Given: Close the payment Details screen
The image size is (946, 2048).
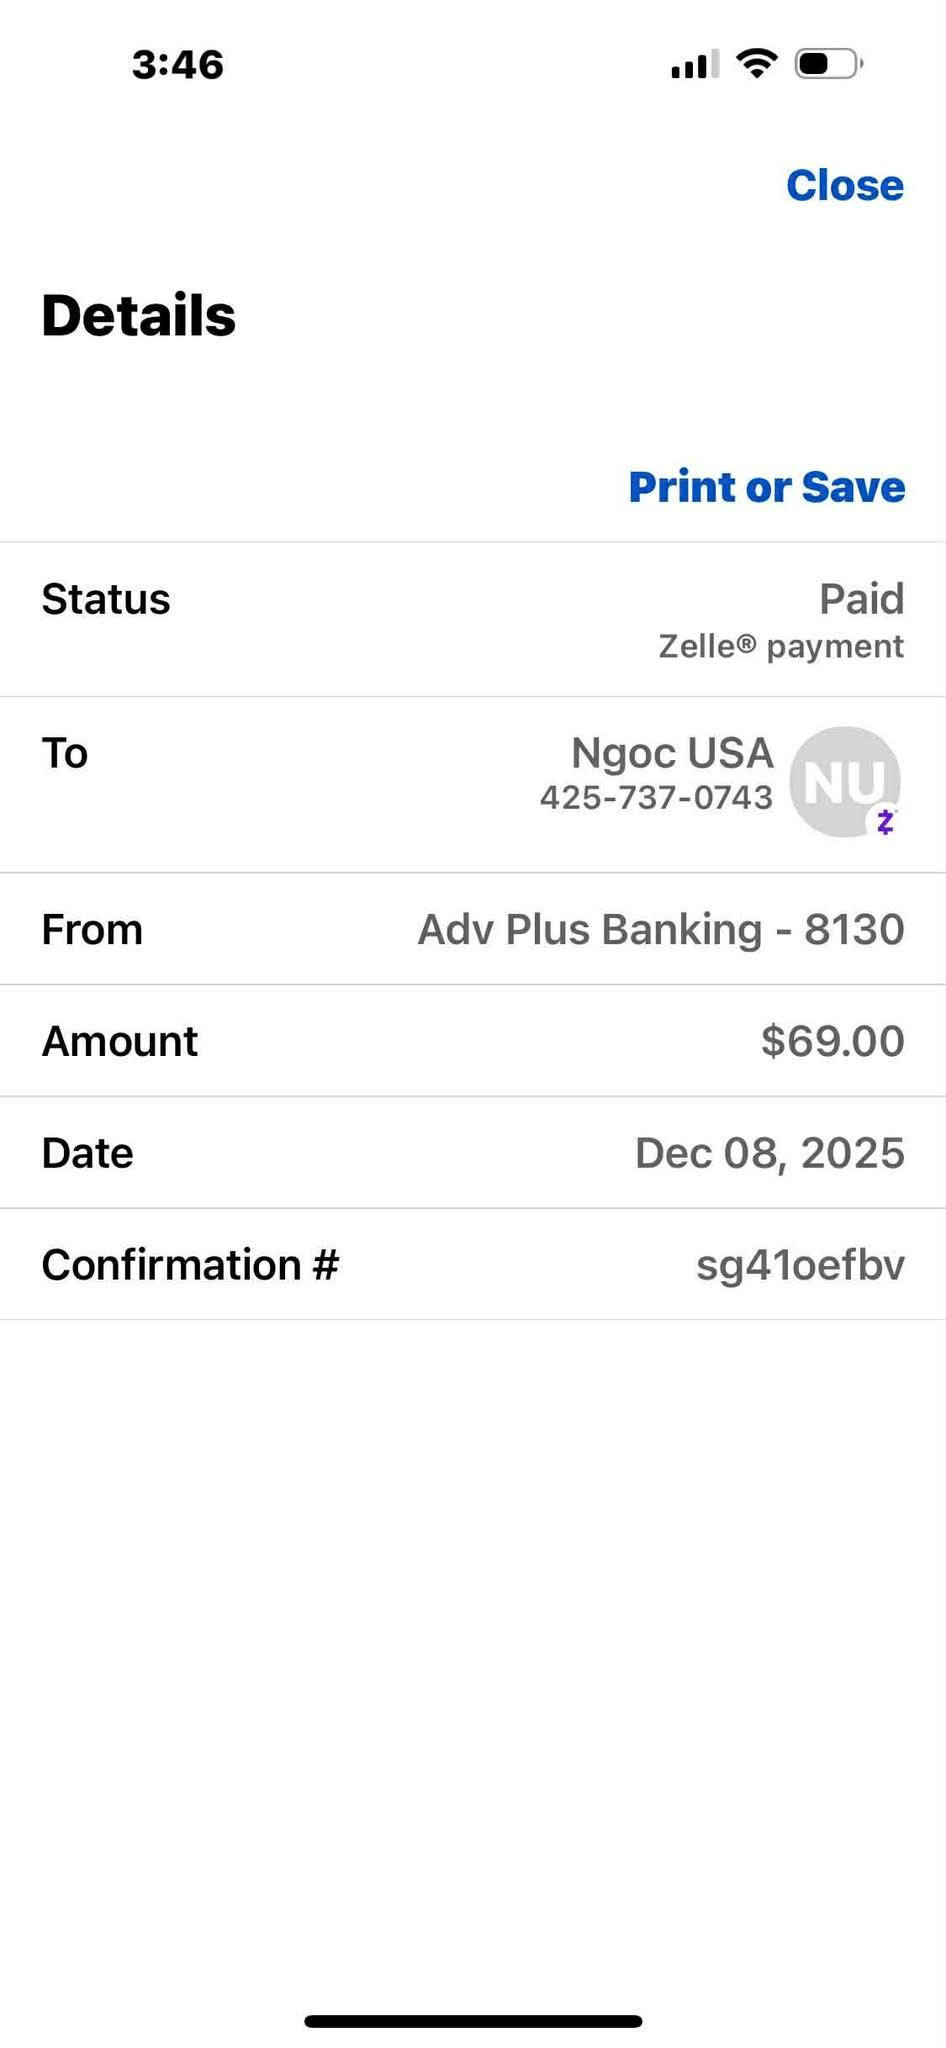Looking at the screenshot, I should click(844, 185).
